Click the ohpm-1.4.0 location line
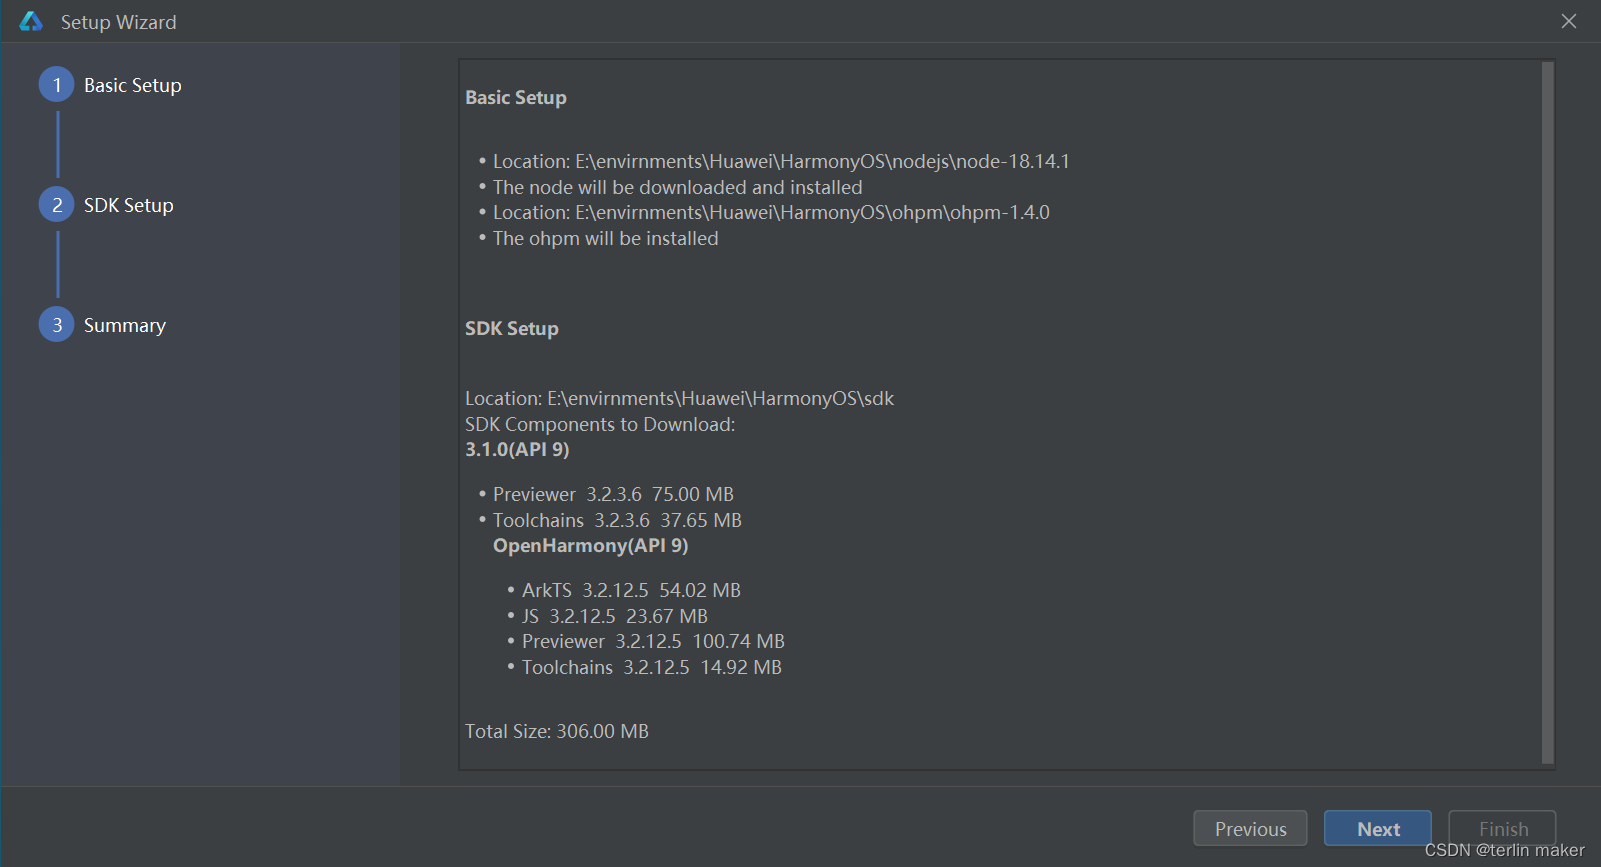Image resolution: width=1601 pixels, height=867 pixels. [771, 212]
